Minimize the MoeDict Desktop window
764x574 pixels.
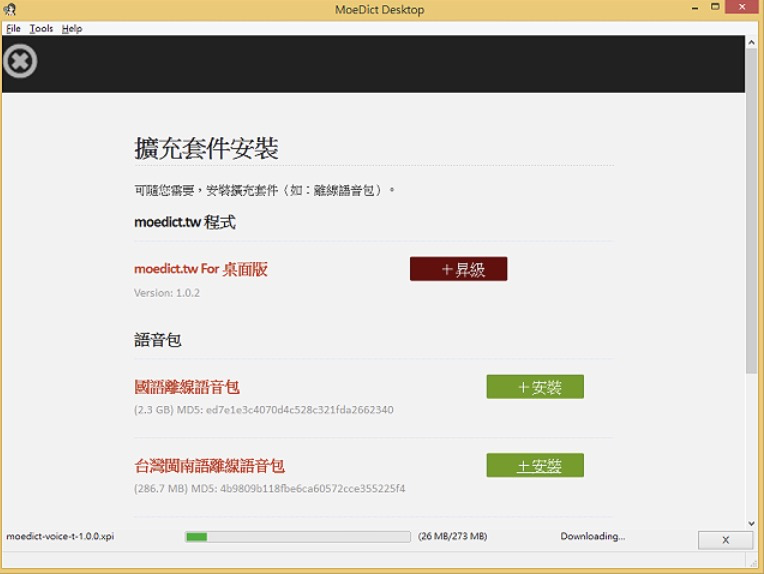click(x=695, y=8)
